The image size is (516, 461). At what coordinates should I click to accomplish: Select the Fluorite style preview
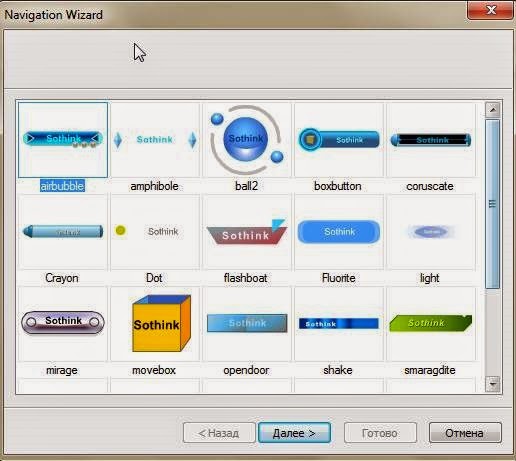339,232
